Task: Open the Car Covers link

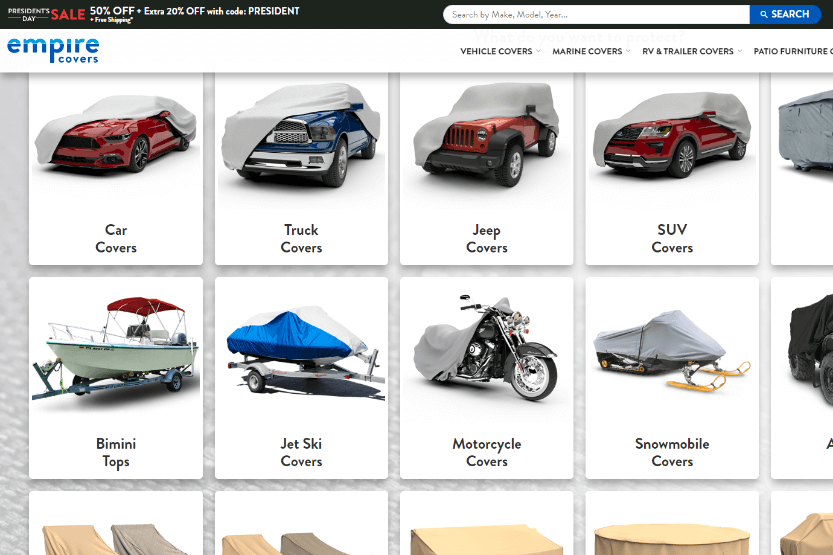Action: click(116, 238)
